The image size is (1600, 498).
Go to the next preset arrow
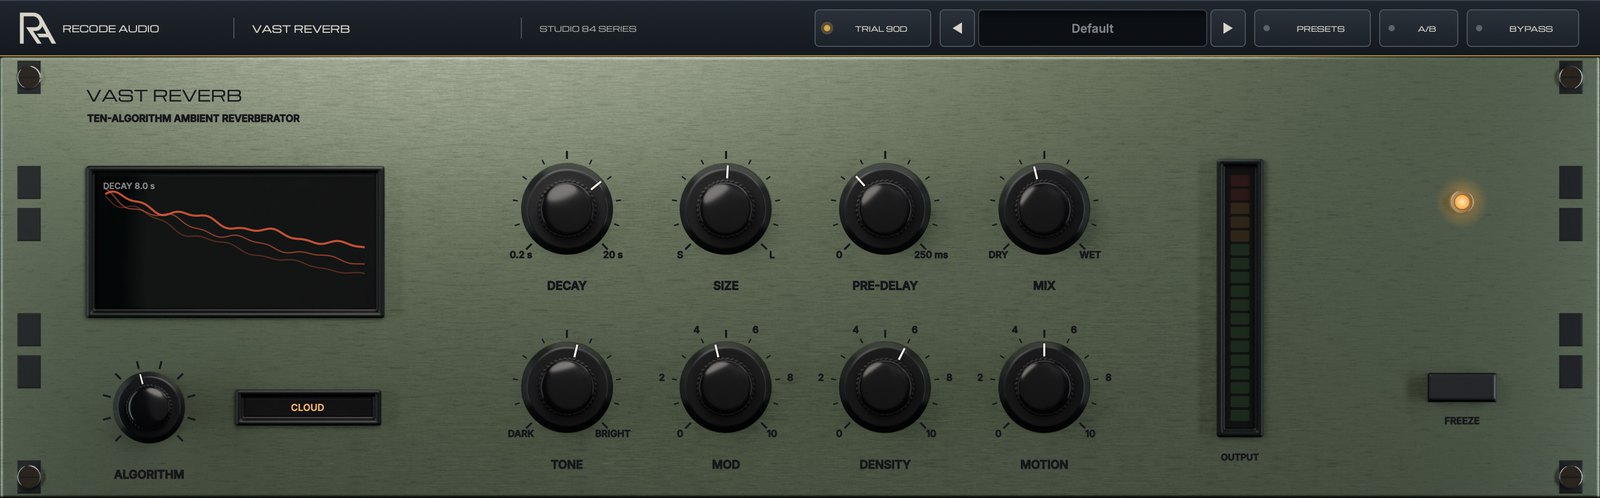click(x=1227, y=28)
